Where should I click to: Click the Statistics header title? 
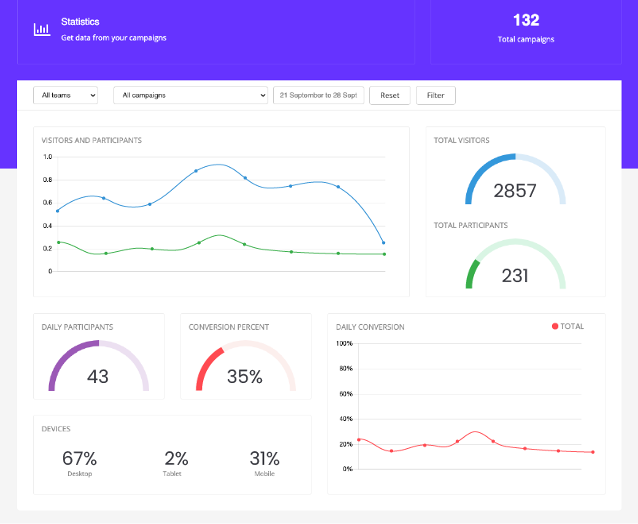tap(80, 21)
